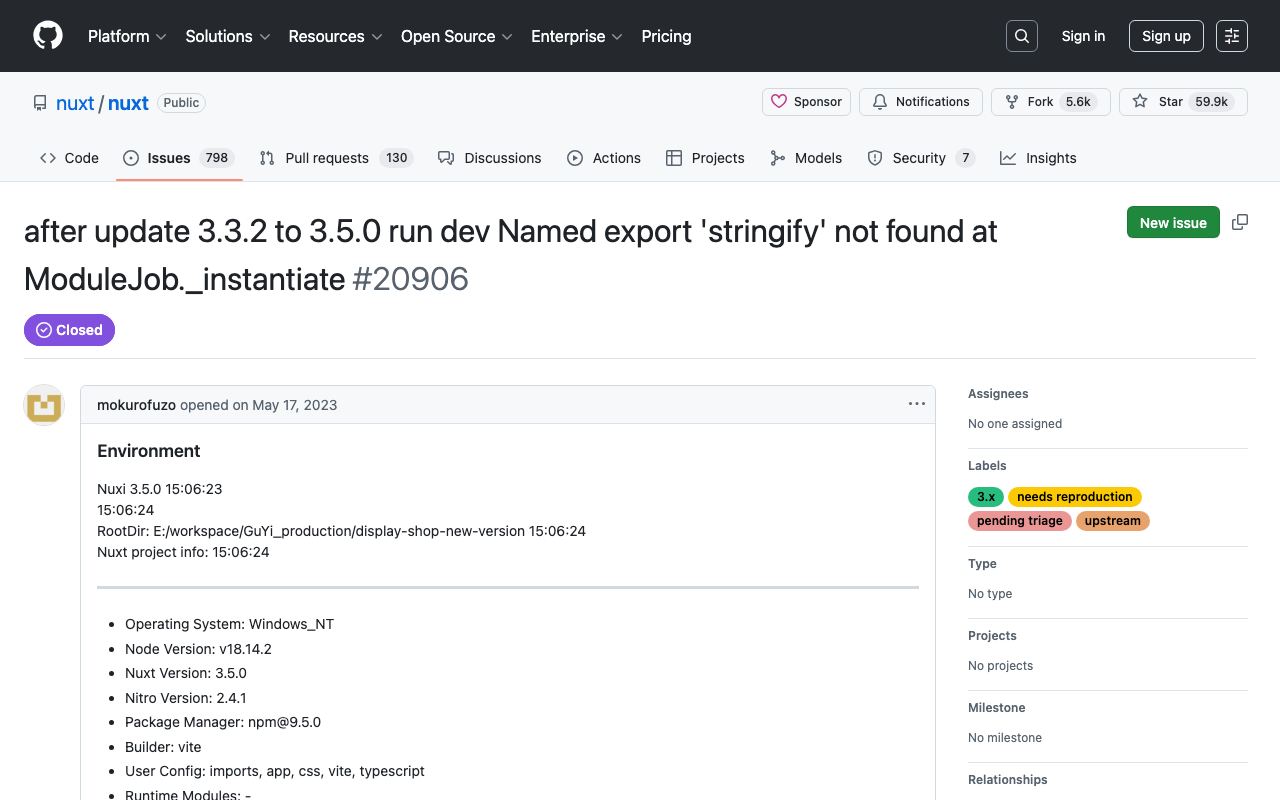Create a New issue
The image size is (1280, 800).
[1173, 222]
